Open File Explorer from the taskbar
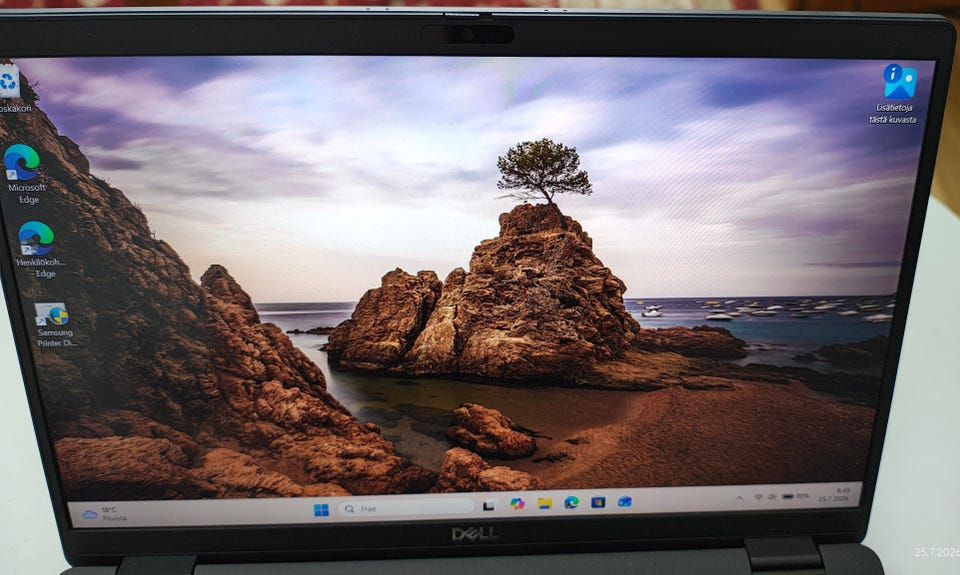960x575 pixels. click(544, 503)
